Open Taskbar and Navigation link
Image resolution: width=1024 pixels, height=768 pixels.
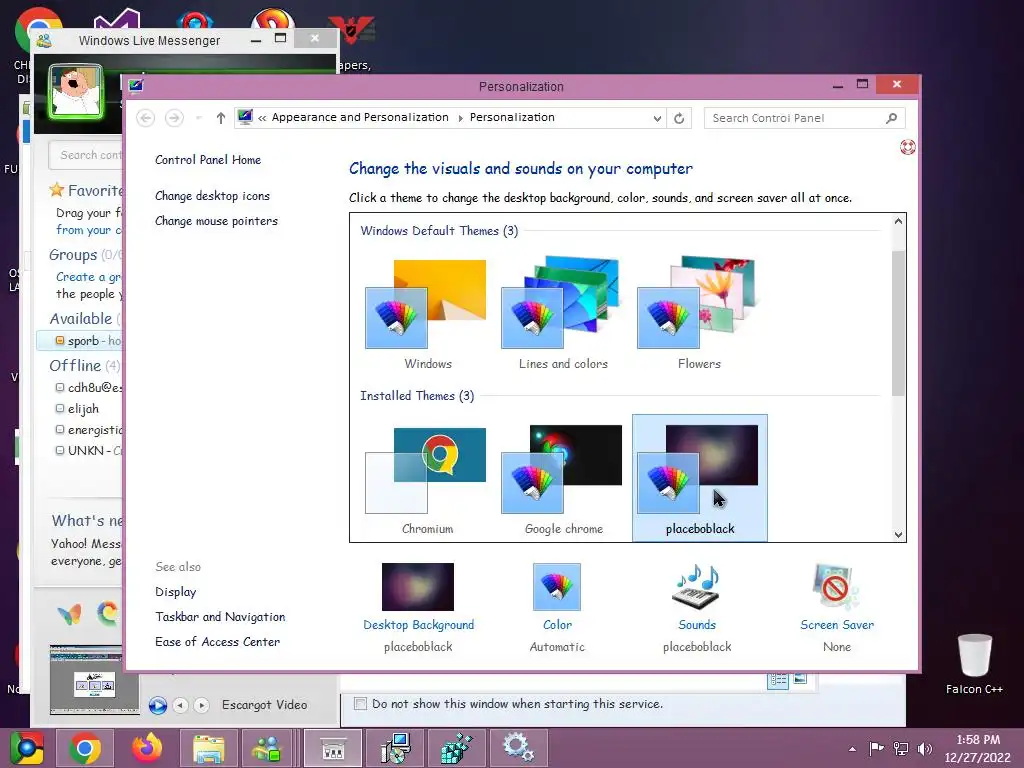coord(220,616)
